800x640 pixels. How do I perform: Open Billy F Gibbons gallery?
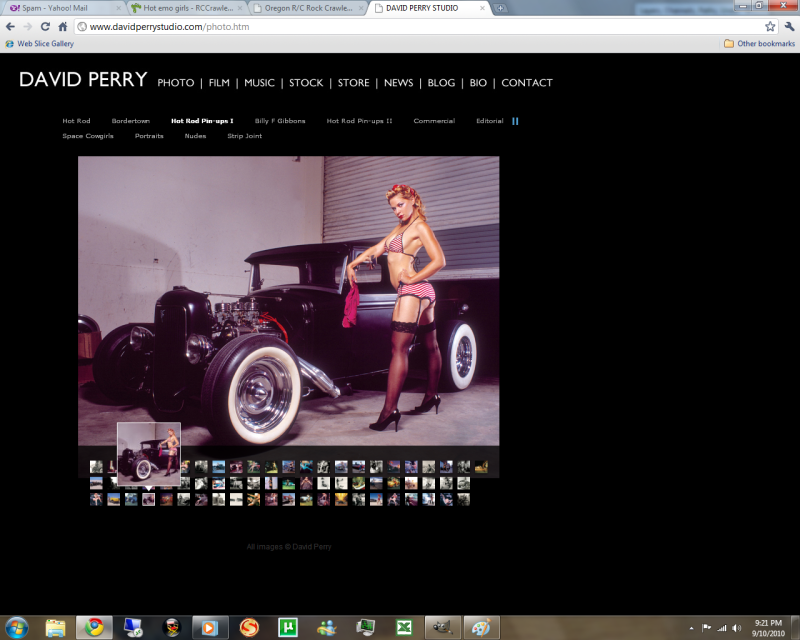tap(280, 121)
